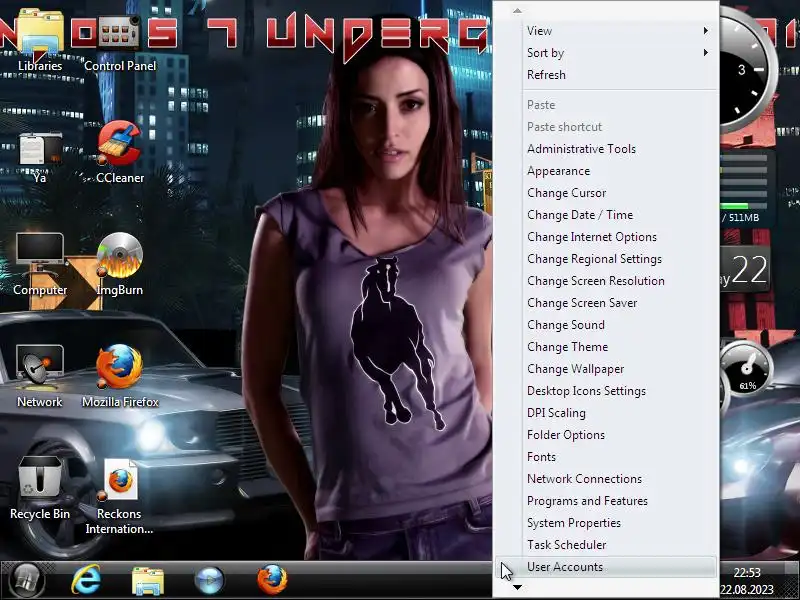Expand the Sort by submenu
The image size is (800, 600).
pyautogui.click(x=619, y=53)
